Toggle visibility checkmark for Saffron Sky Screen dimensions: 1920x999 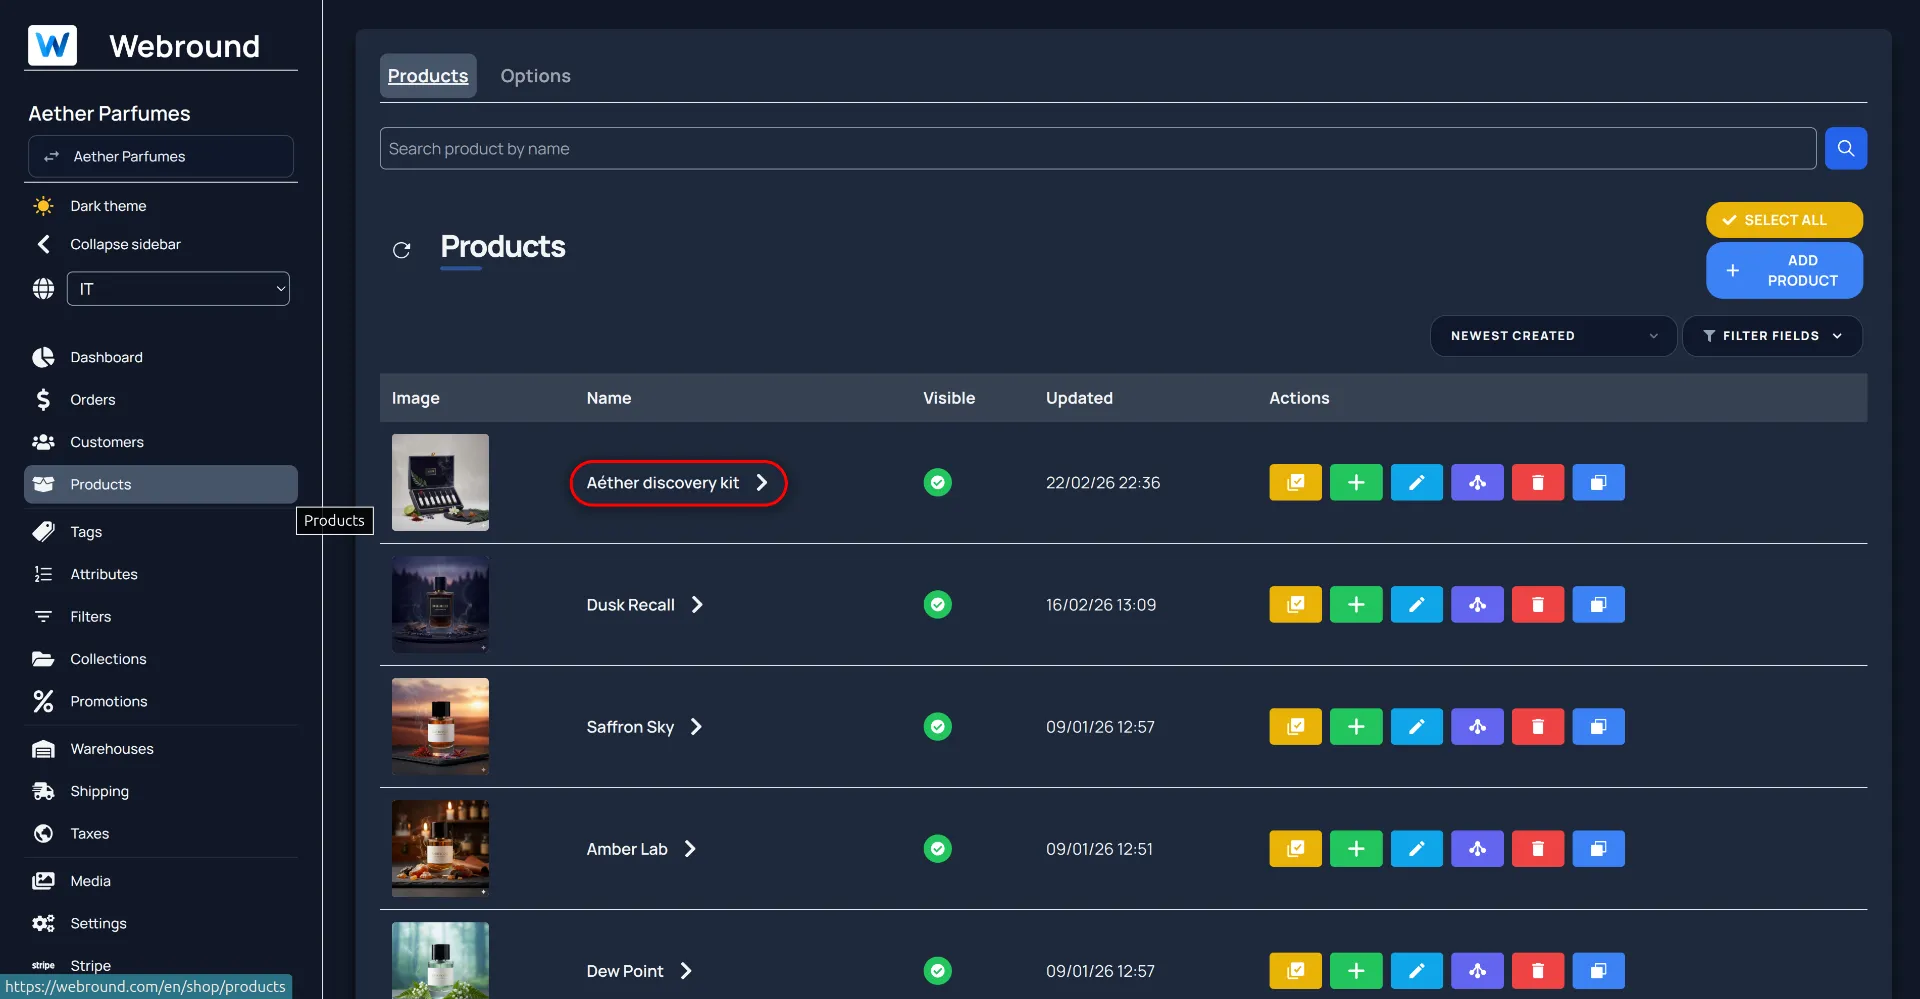tap(937, 727)
